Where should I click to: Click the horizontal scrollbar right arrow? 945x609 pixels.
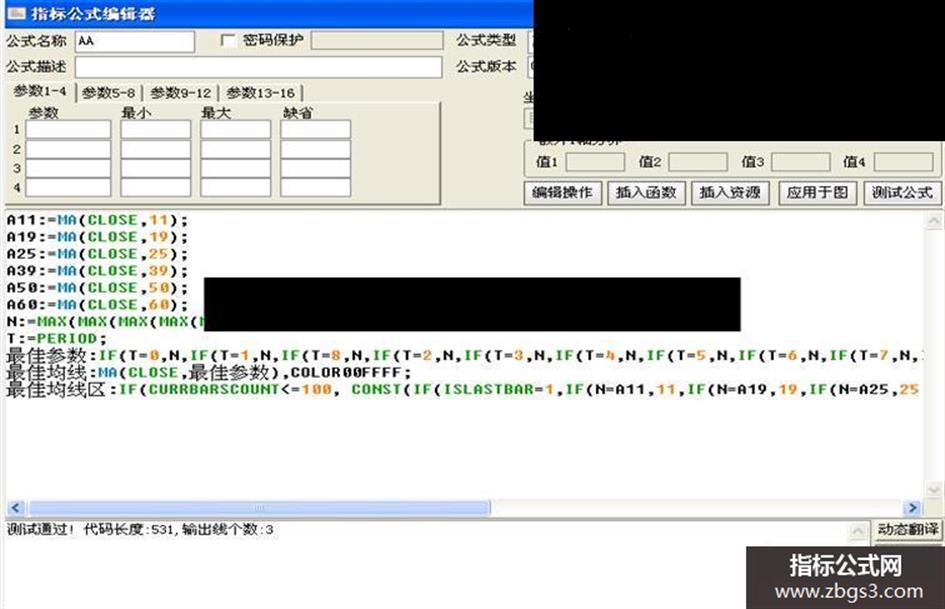pos(912,508)
